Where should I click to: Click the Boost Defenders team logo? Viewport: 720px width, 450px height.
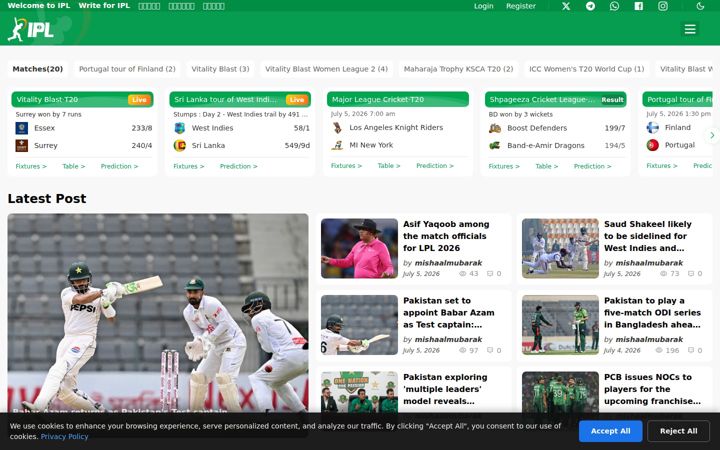(495, 128)
